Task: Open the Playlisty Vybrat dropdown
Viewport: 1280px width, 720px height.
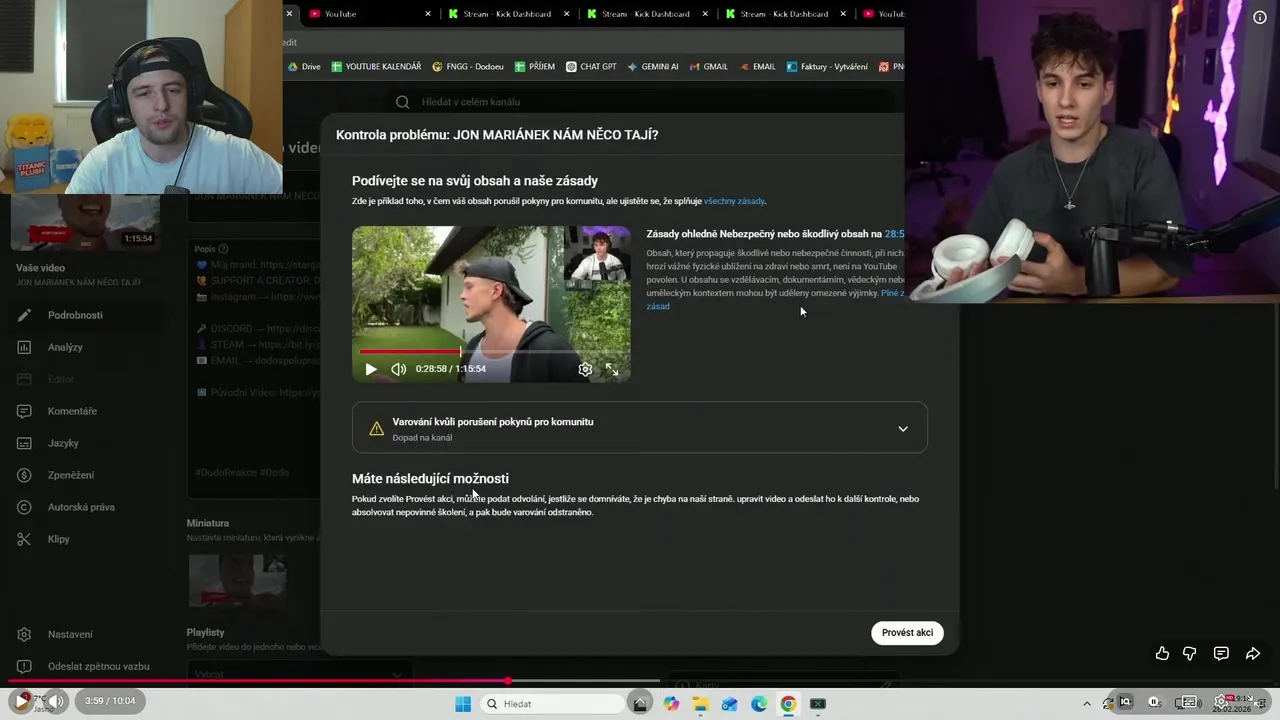Action: click(x=299, y=673)
